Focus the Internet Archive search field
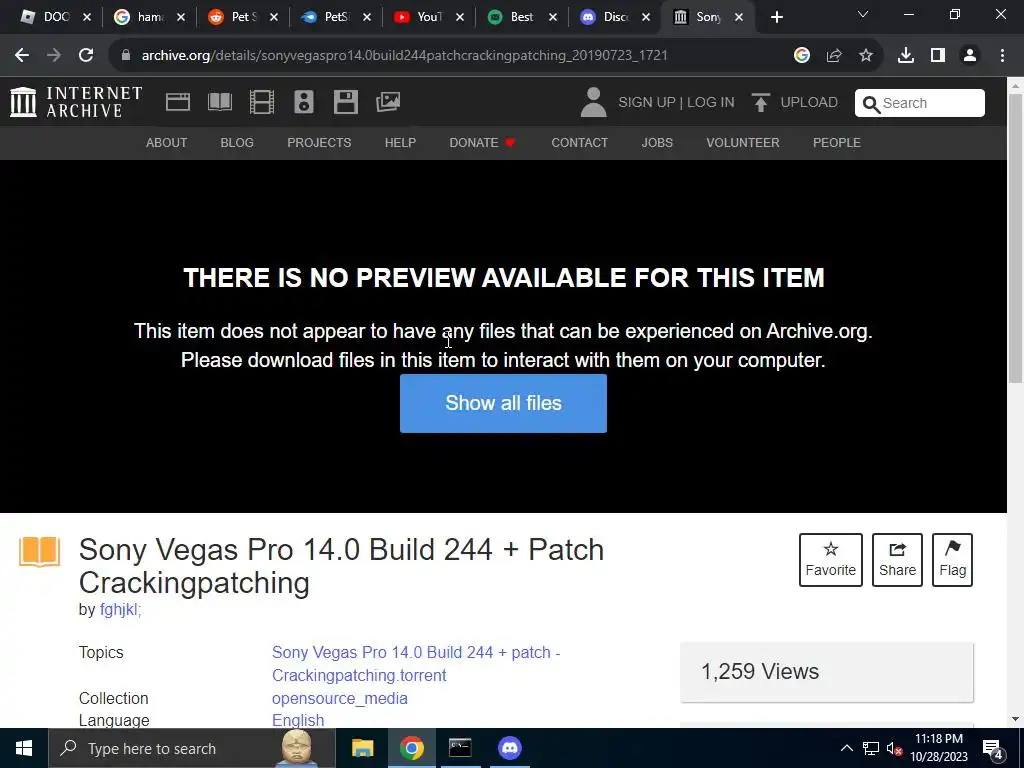Viewport: 1024px width, 768px height. pyautogui.click(x=920, y=103)
